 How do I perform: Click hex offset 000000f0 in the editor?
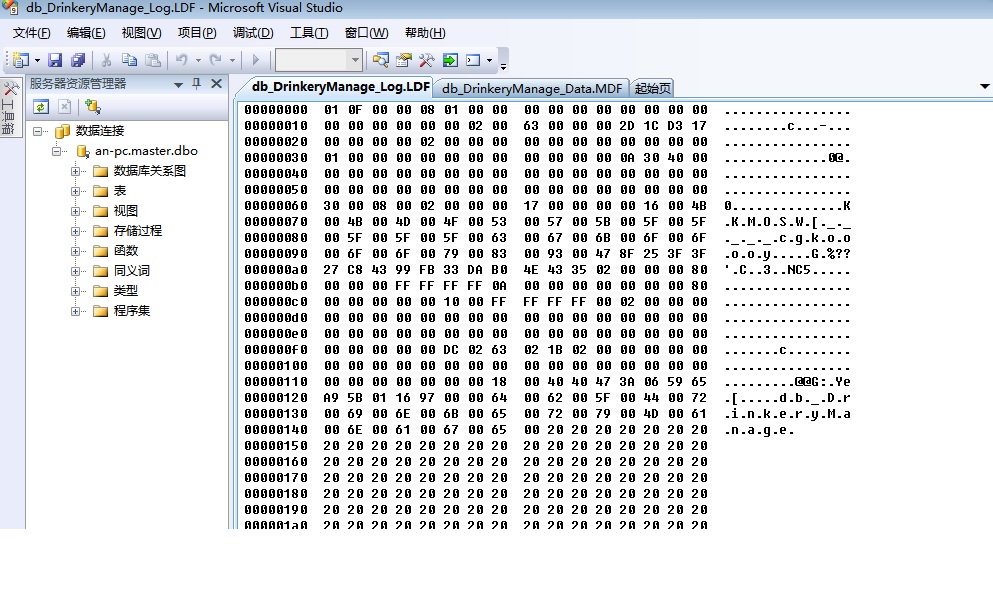[x=276, y=349]
